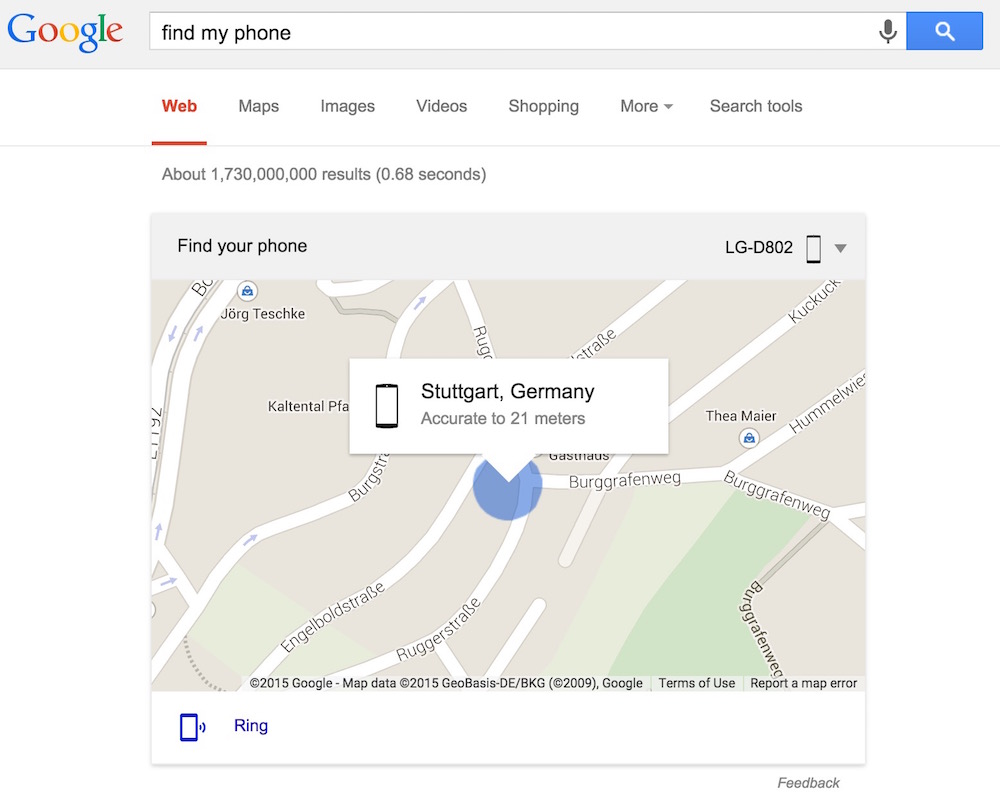Viewport: 1000px width, 811px height.
Task: Click the Engelboldstraße street label
Action: pyautogui.click(x=333, y=617)
